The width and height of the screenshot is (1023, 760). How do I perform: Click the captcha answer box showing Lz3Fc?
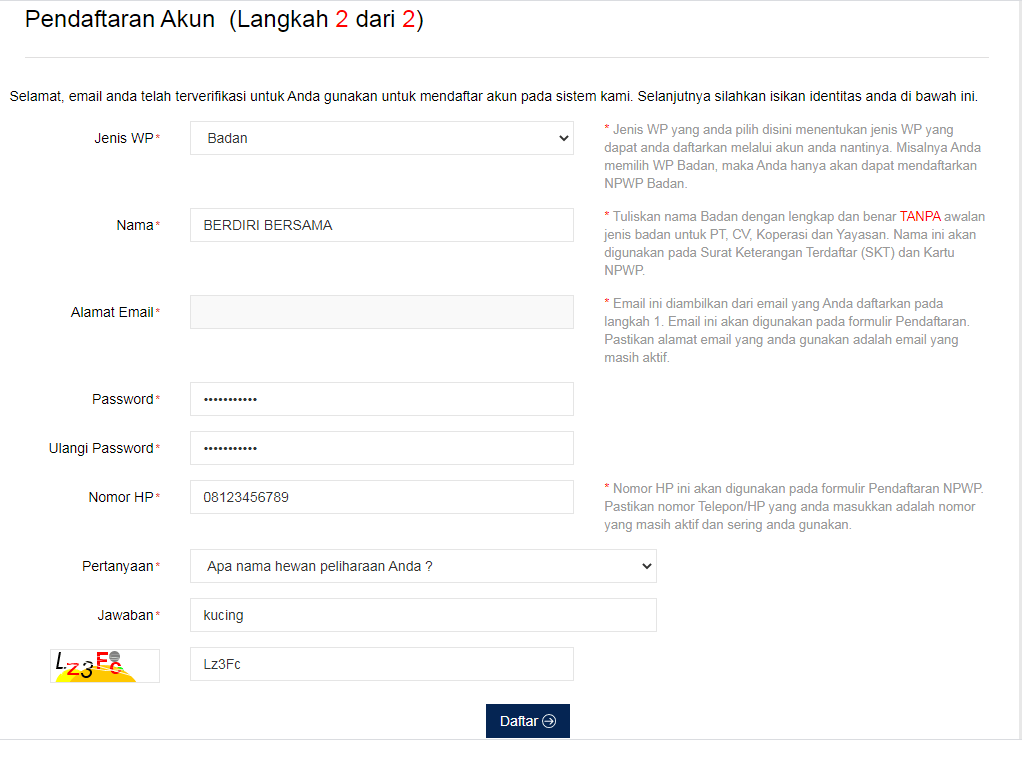point(380,663)
